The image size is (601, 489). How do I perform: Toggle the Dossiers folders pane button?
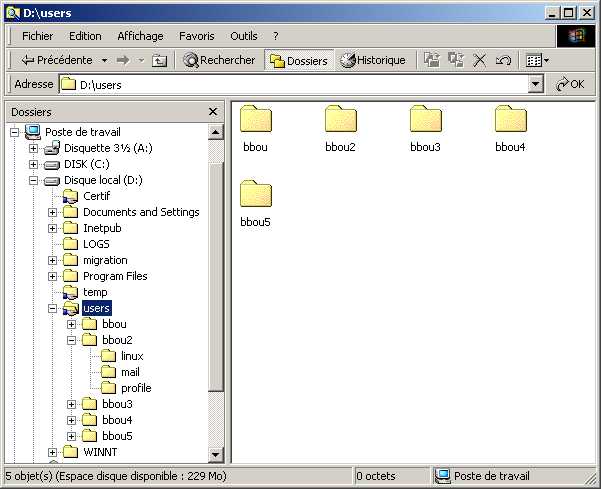299,61
